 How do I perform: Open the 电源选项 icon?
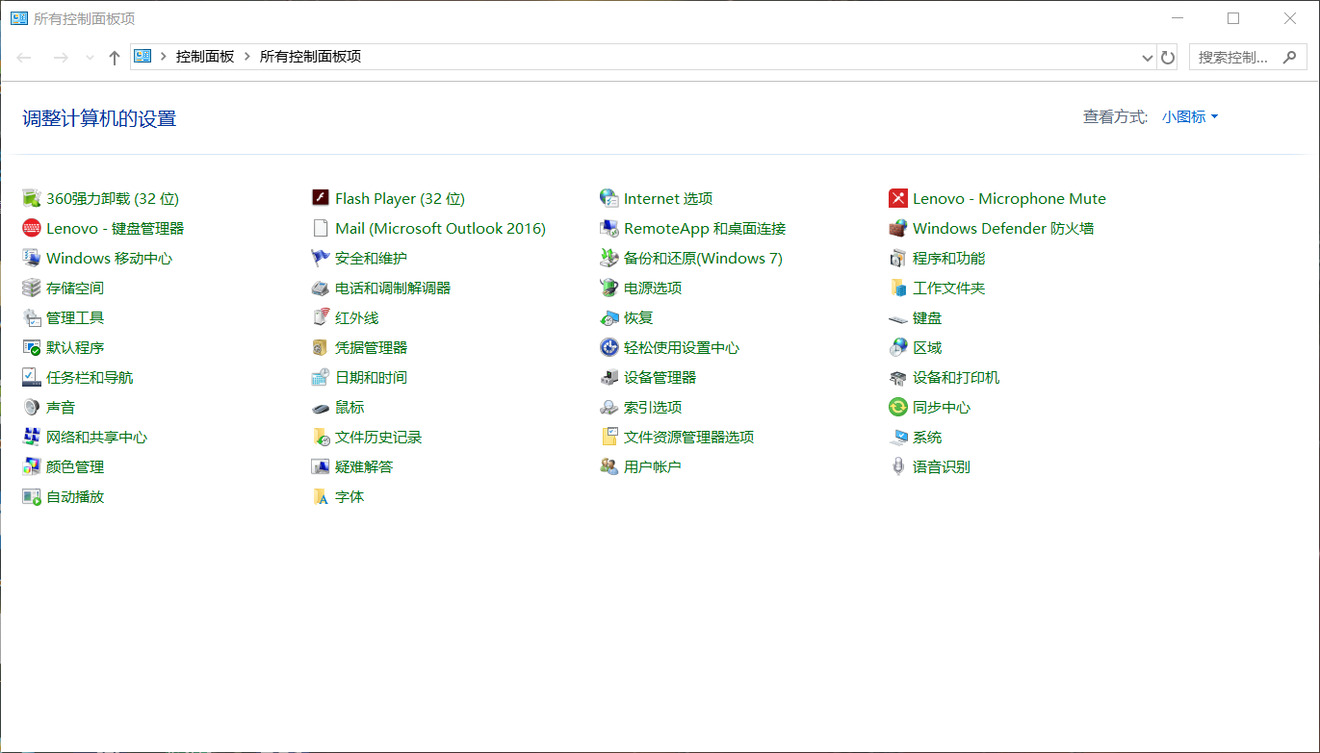(x=609, y=288)
